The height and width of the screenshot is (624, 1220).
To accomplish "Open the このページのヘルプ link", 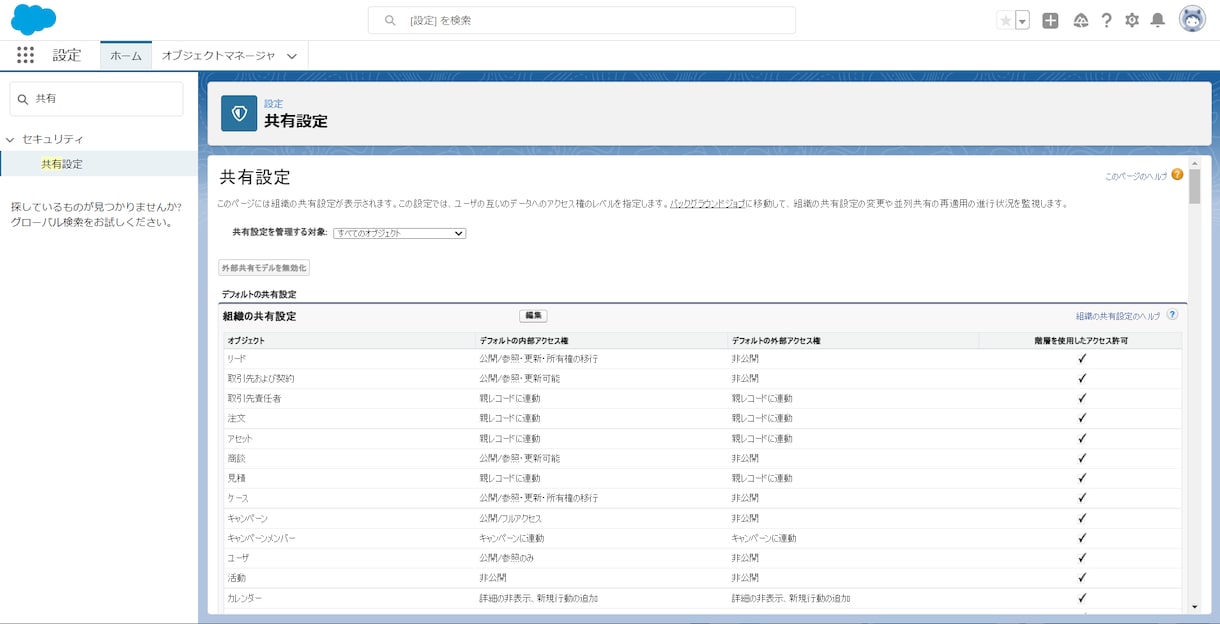I will pos(1136,176).
